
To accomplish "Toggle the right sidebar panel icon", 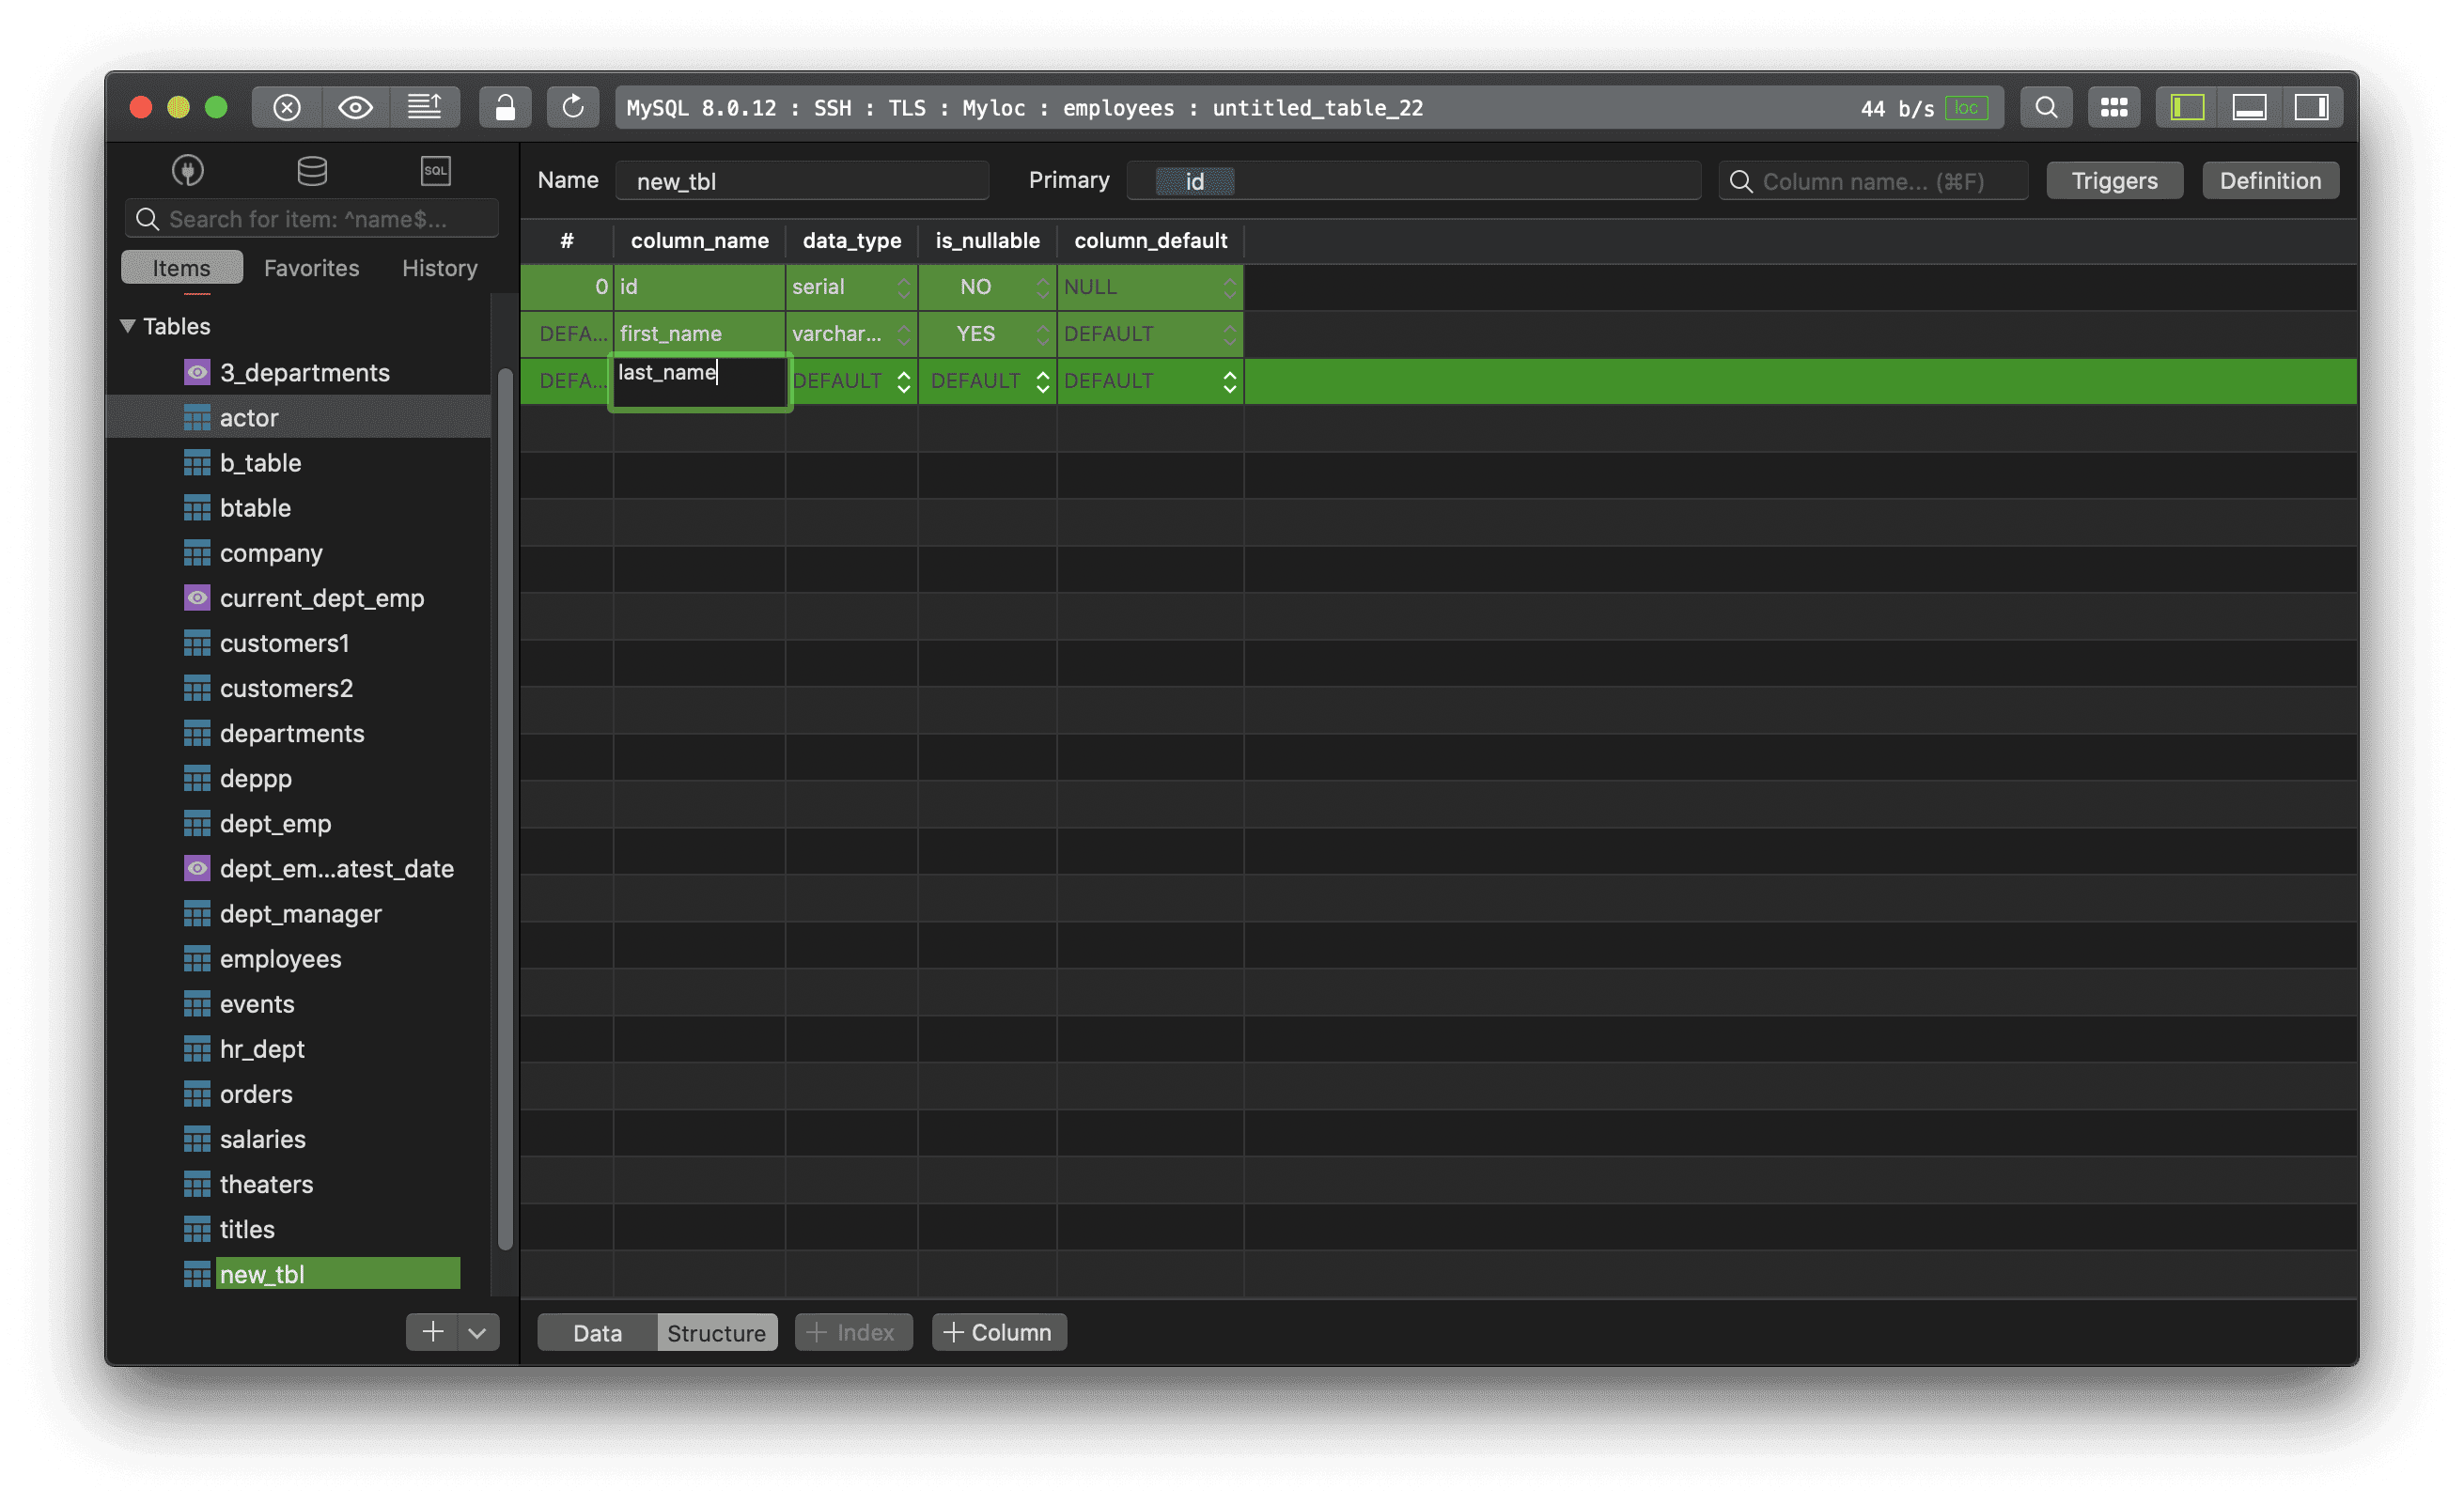I will (x=2312, y=107).
